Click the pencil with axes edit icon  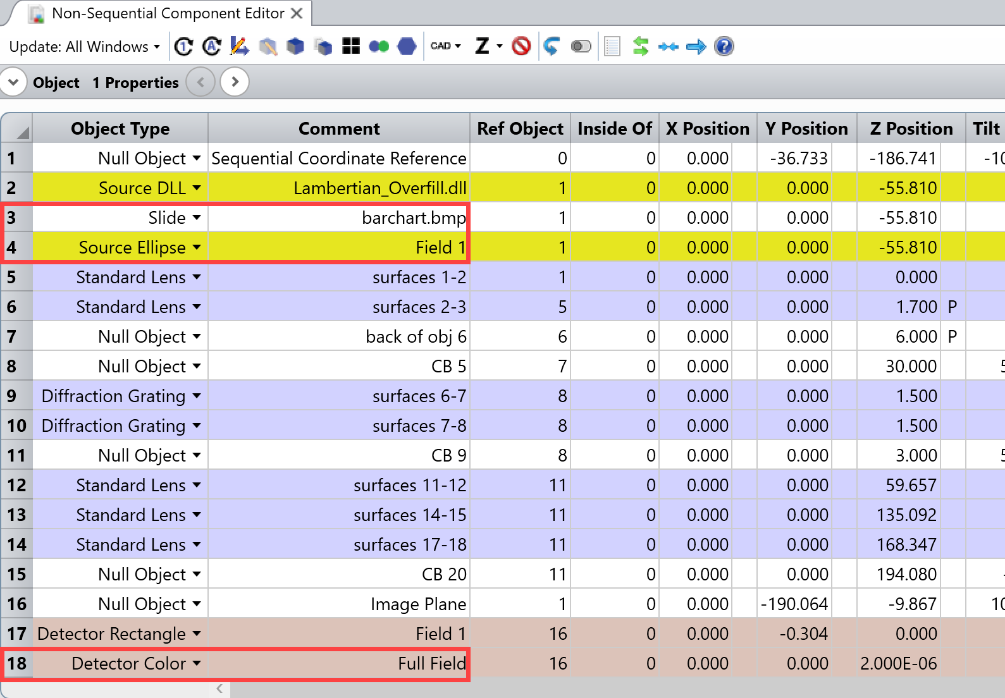click(240, 46)
